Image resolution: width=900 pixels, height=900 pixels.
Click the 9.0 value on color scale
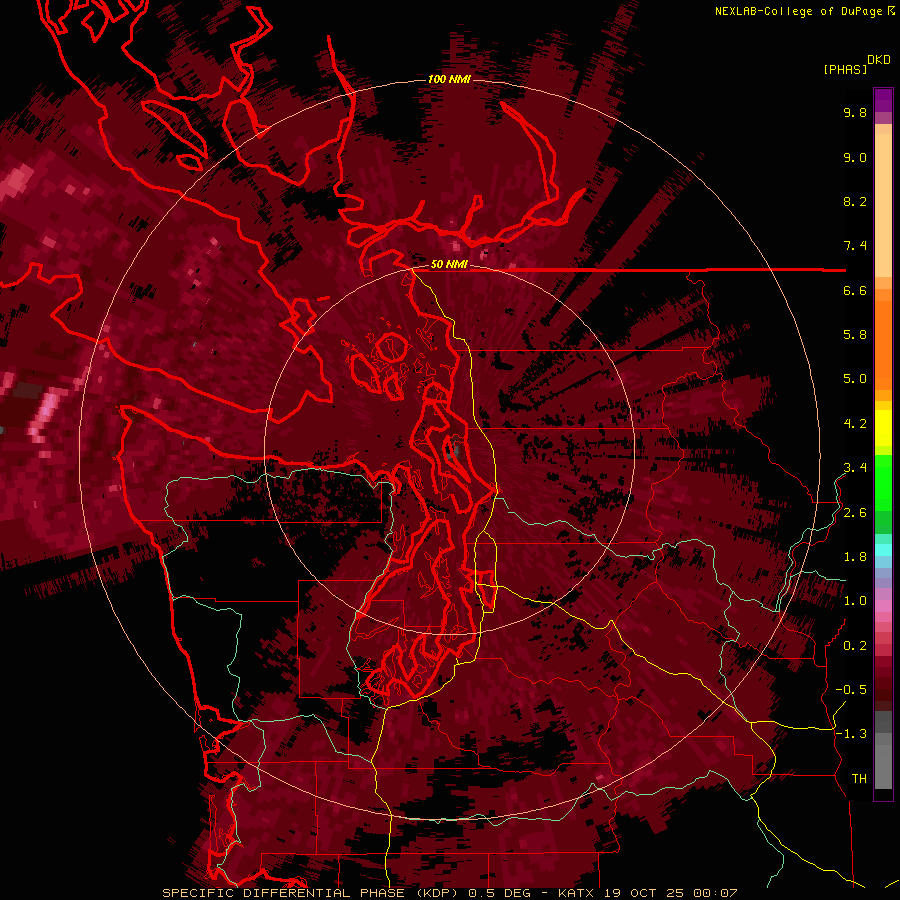[855, 157]
